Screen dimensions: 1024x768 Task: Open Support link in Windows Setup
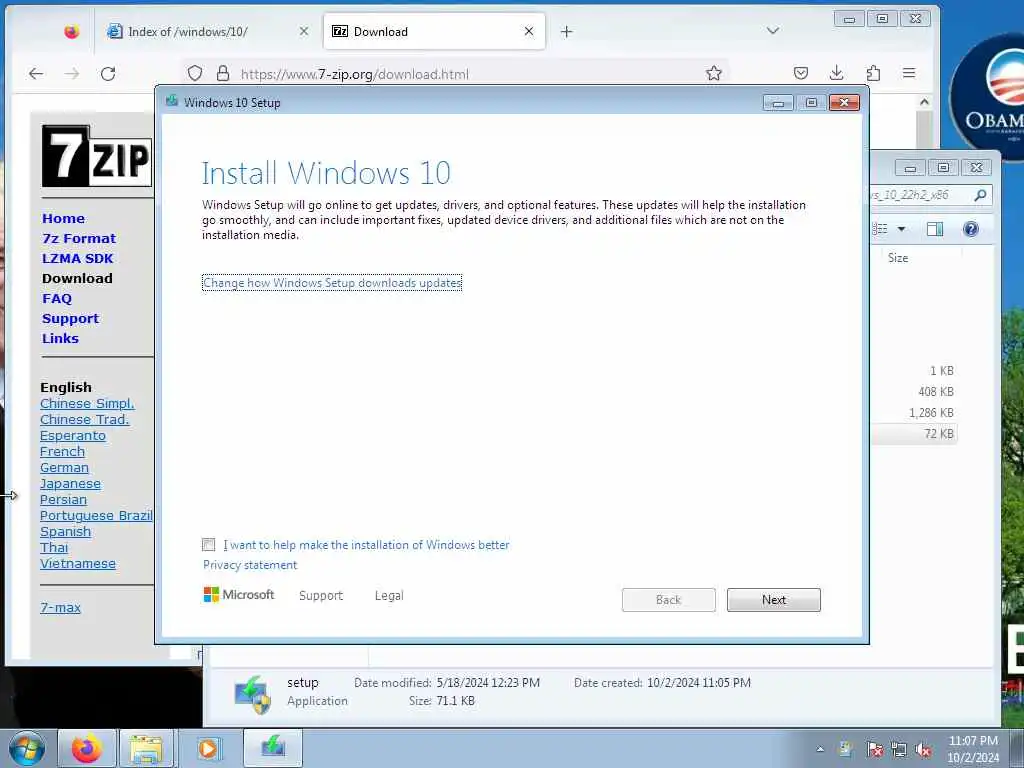[x=321, y=596]
